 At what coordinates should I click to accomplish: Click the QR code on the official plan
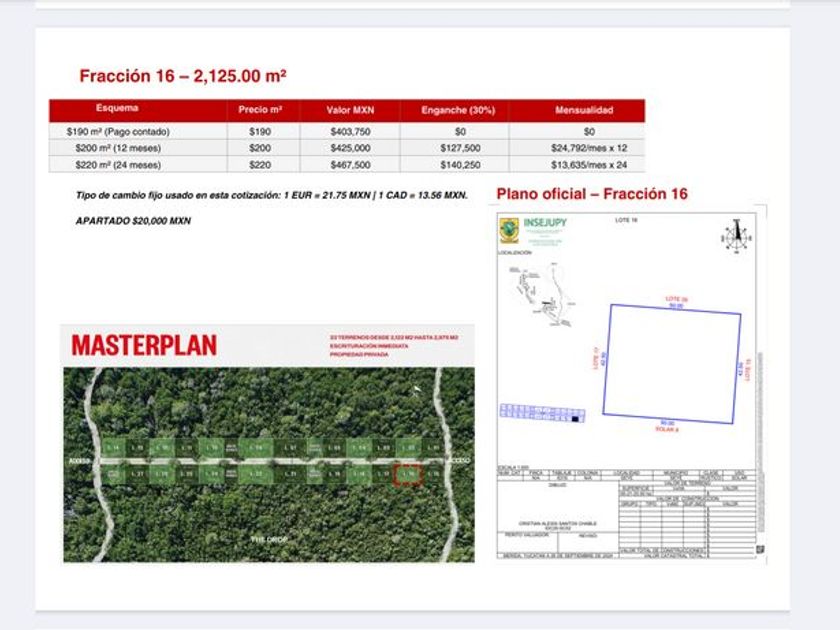tap(760, 549)
